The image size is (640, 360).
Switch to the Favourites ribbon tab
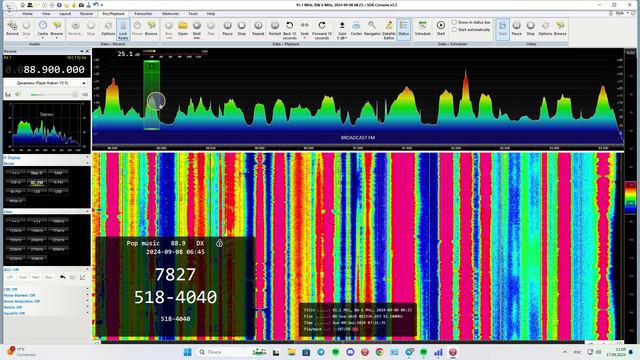click(143, 13)
